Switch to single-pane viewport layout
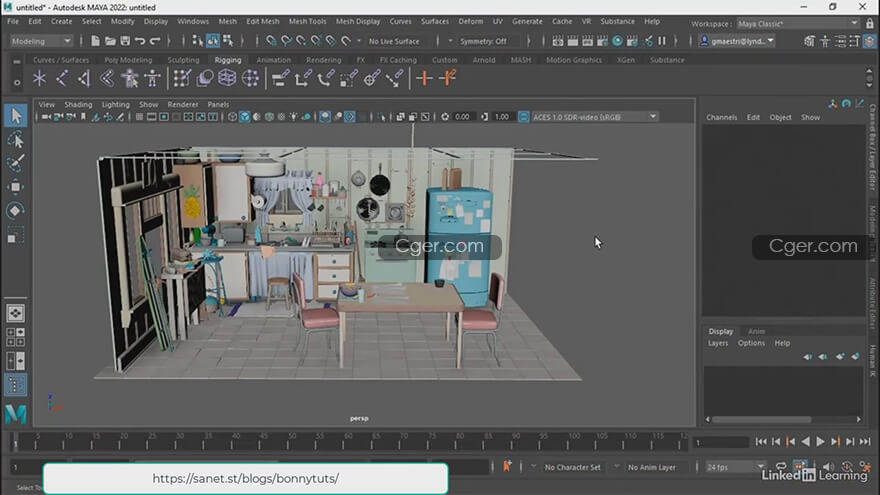 [16, 313]
